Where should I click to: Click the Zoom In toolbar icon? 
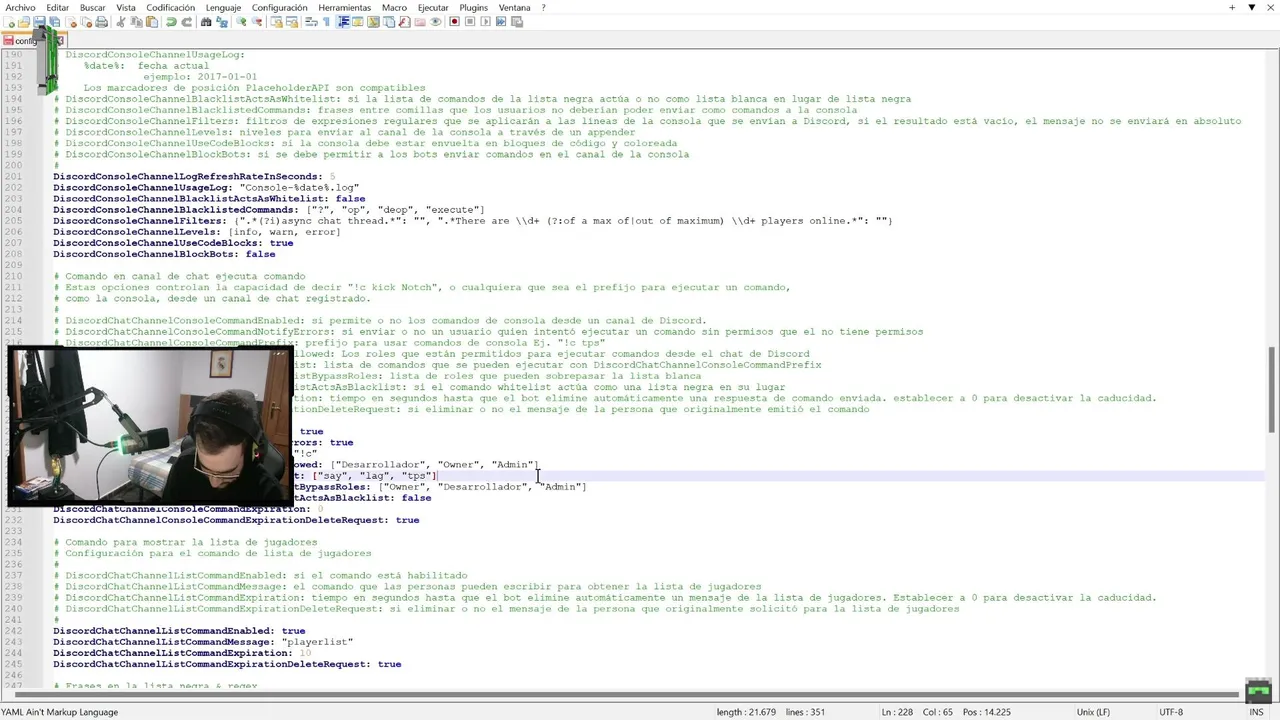[x=241, y=21]
